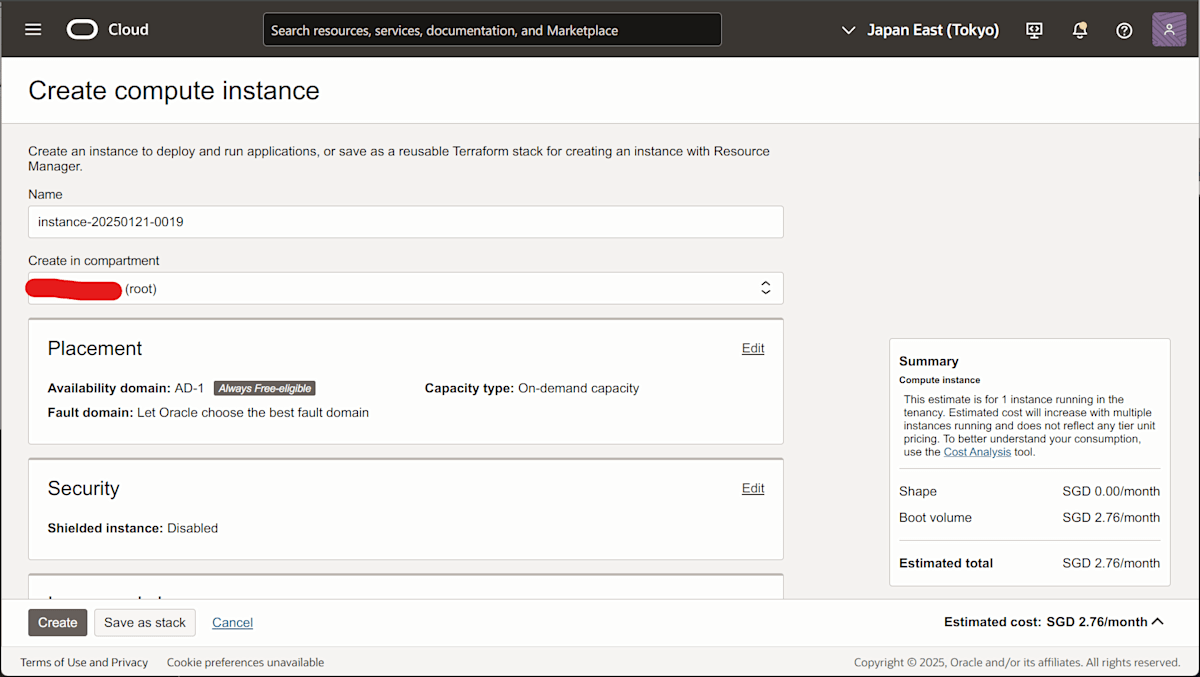The image size is (1200, 677).
Task: Click Save as stack
Action: 145,622
